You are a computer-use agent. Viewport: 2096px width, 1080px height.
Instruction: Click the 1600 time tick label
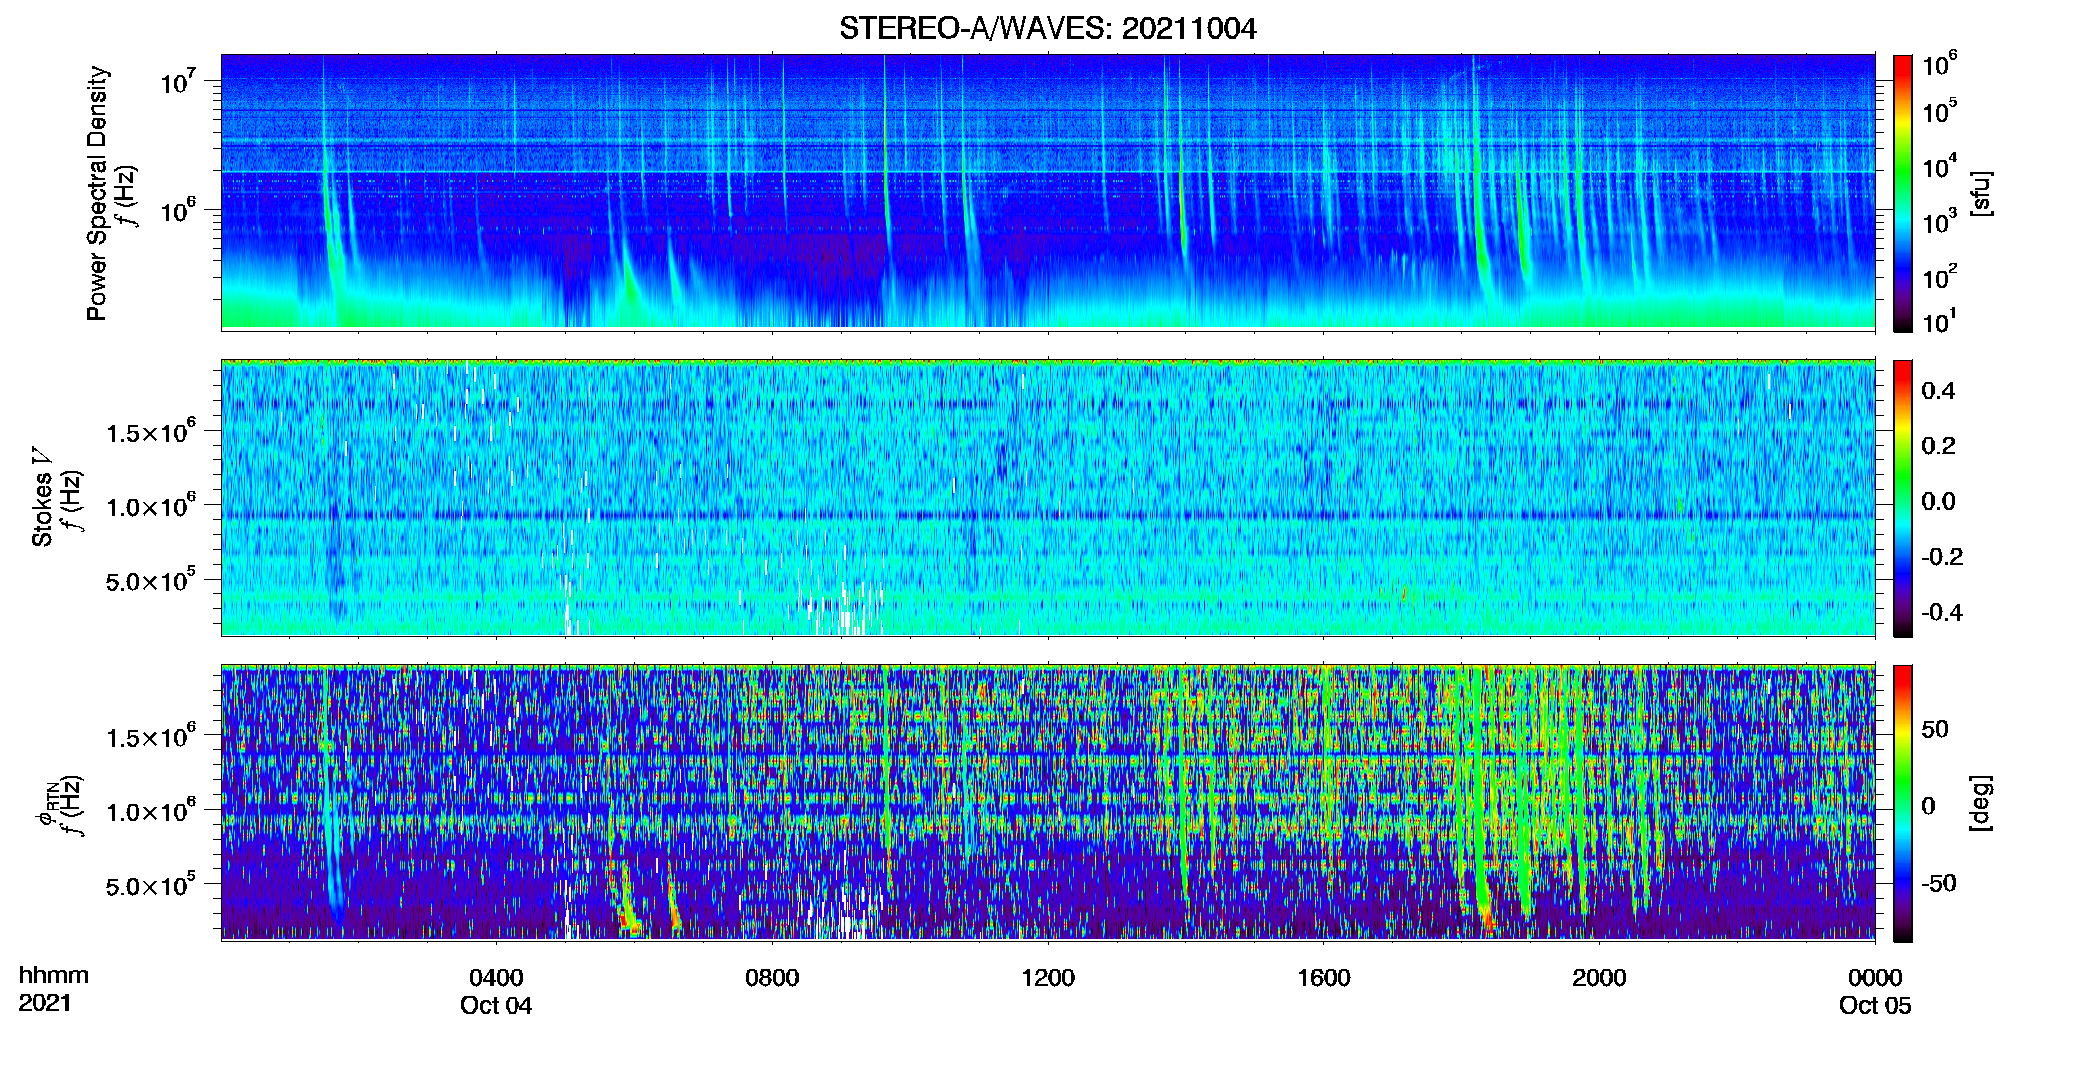click(1324, 978)
